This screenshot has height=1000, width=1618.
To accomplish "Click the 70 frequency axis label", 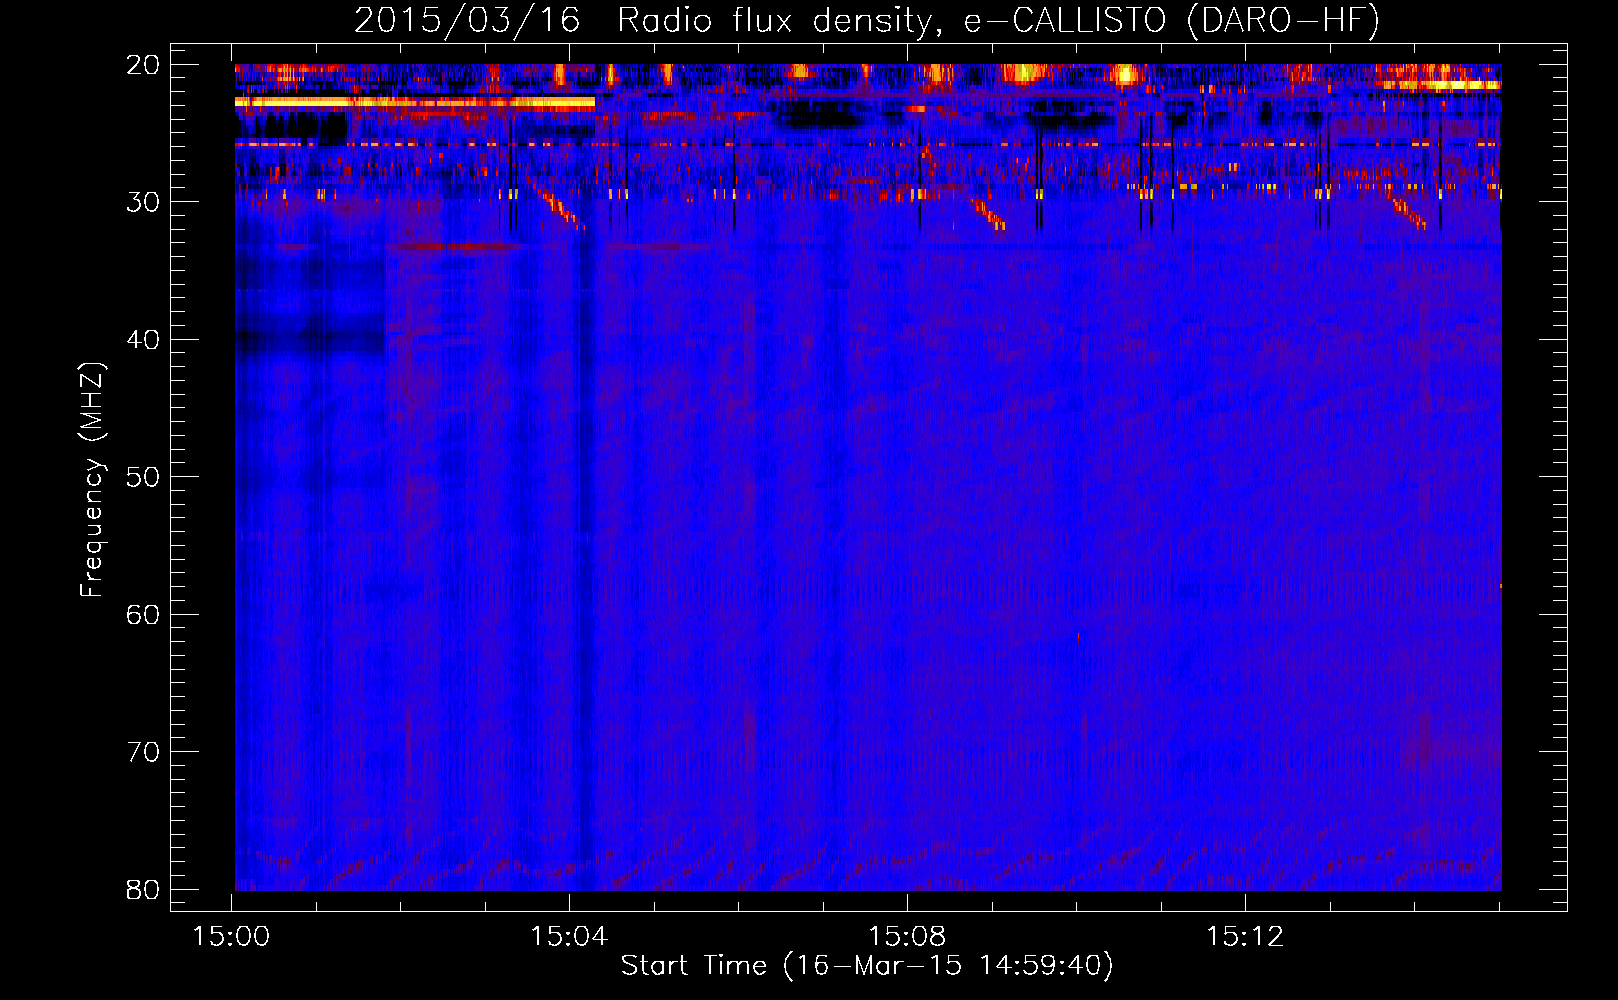I will click(x=144, y=751).
